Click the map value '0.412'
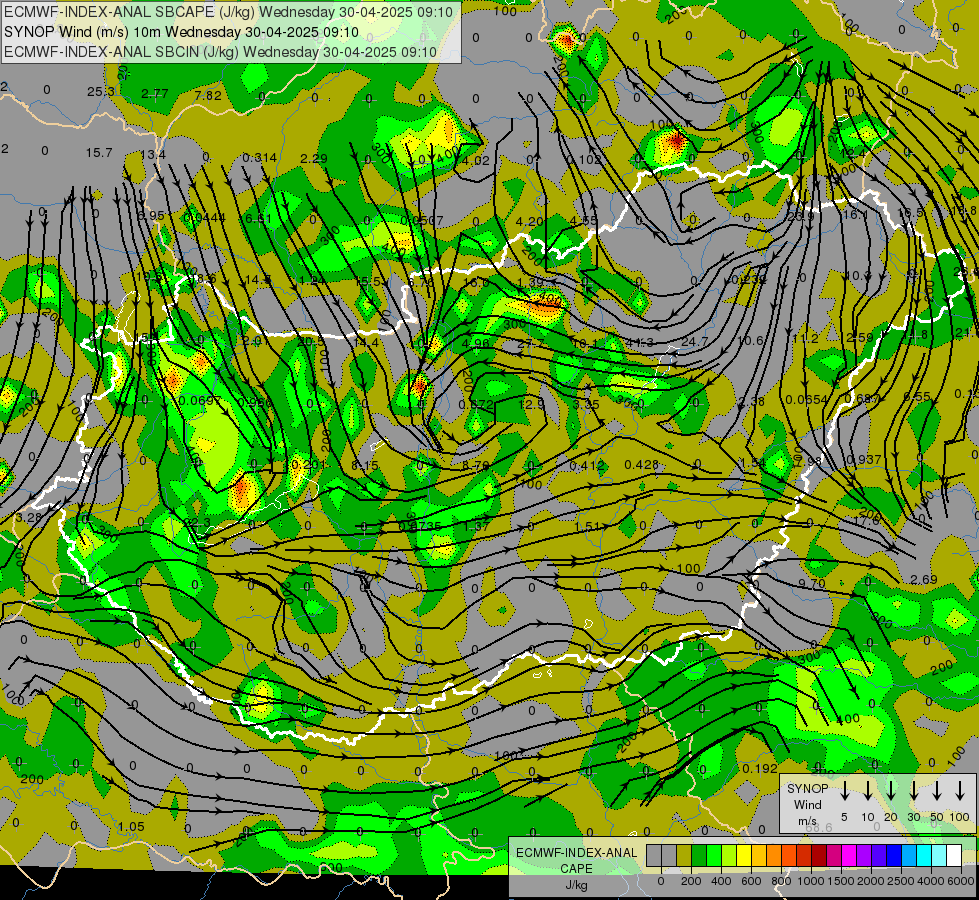Screen dimensions: 979x900 tap(587, 465)
